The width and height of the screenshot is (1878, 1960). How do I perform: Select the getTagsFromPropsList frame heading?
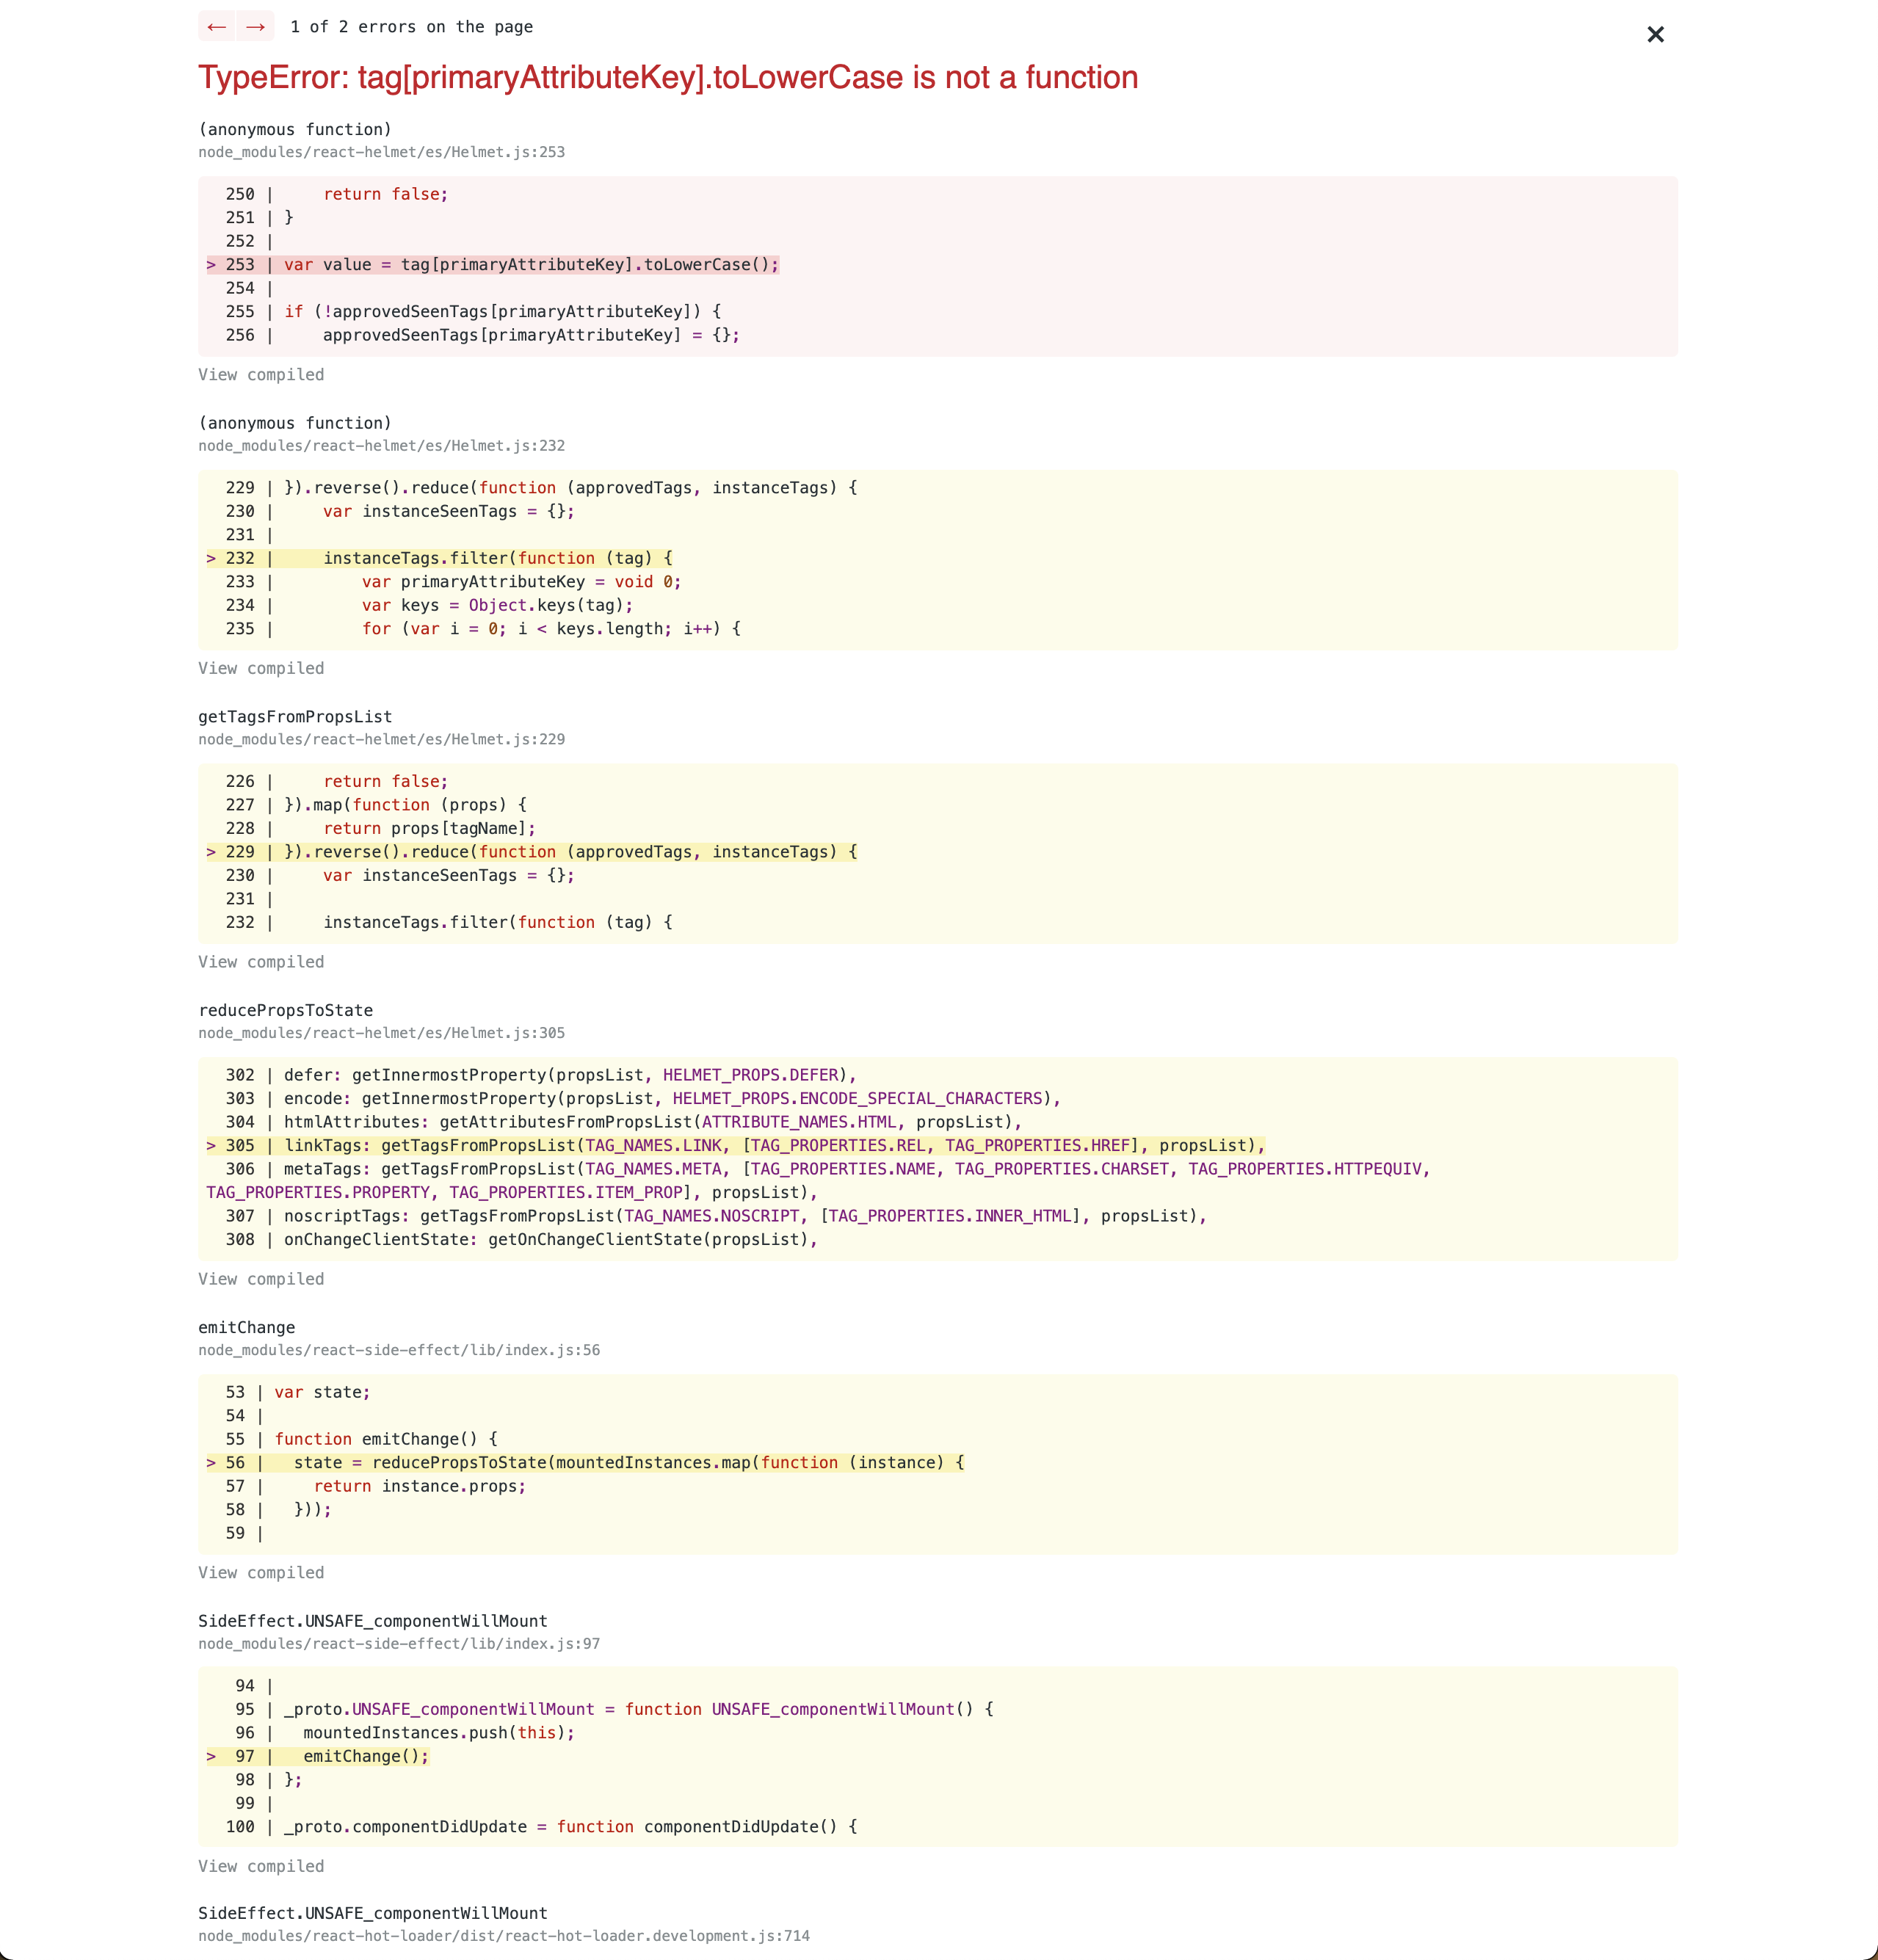295,716
